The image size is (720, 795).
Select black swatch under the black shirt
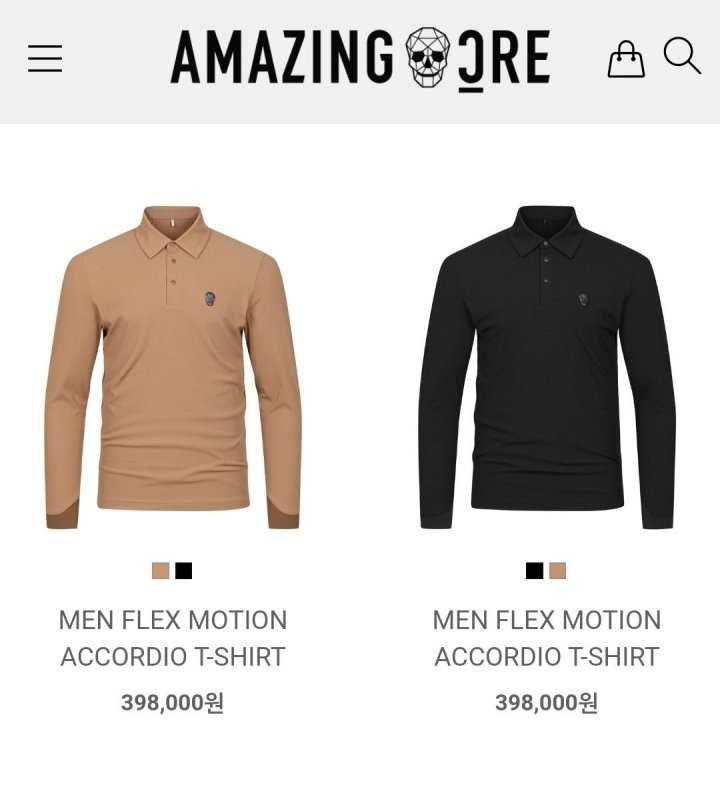tap(534, 570)
